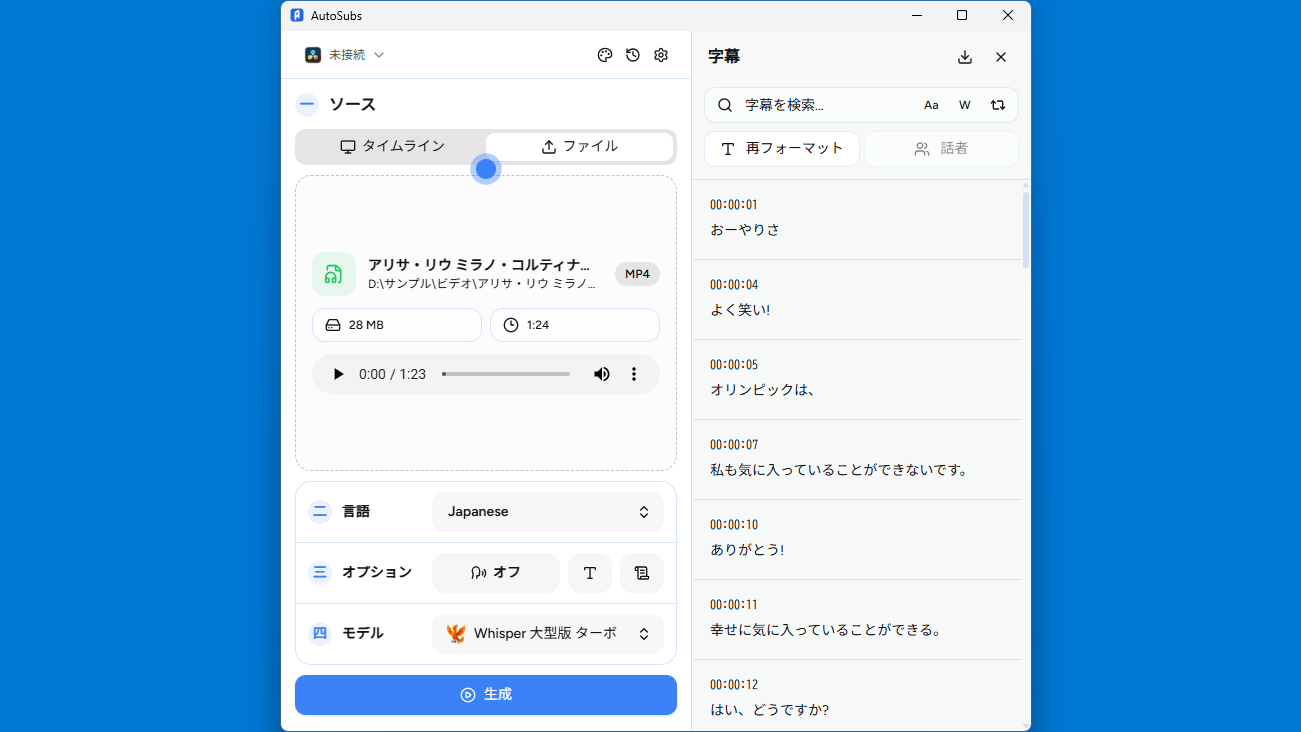Select the subtitle おーやりさ
Viewport: 1301px width, 732px height.
(x=745, y=230)
